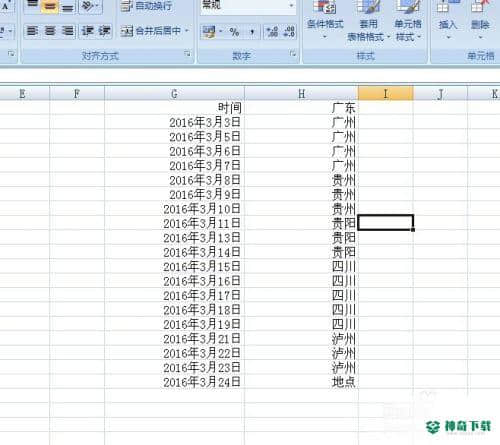Select column G header
This screenshot has width=500, height=445.
tap(174, 94)
